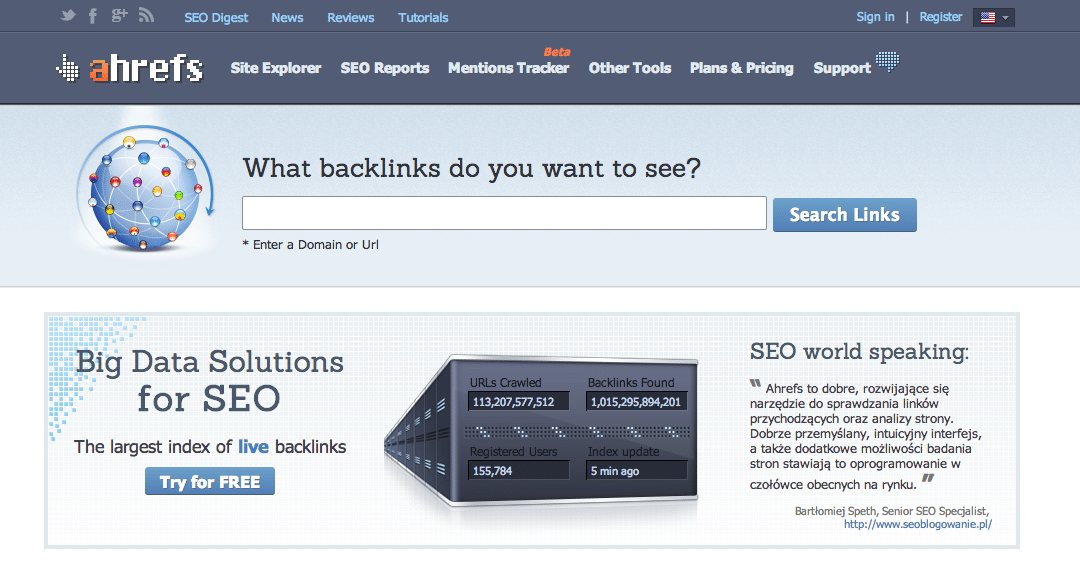Screen dimensions: 1080x584
Task: Click Sign in
Action: pyautogui.click(x=875, y=17)
